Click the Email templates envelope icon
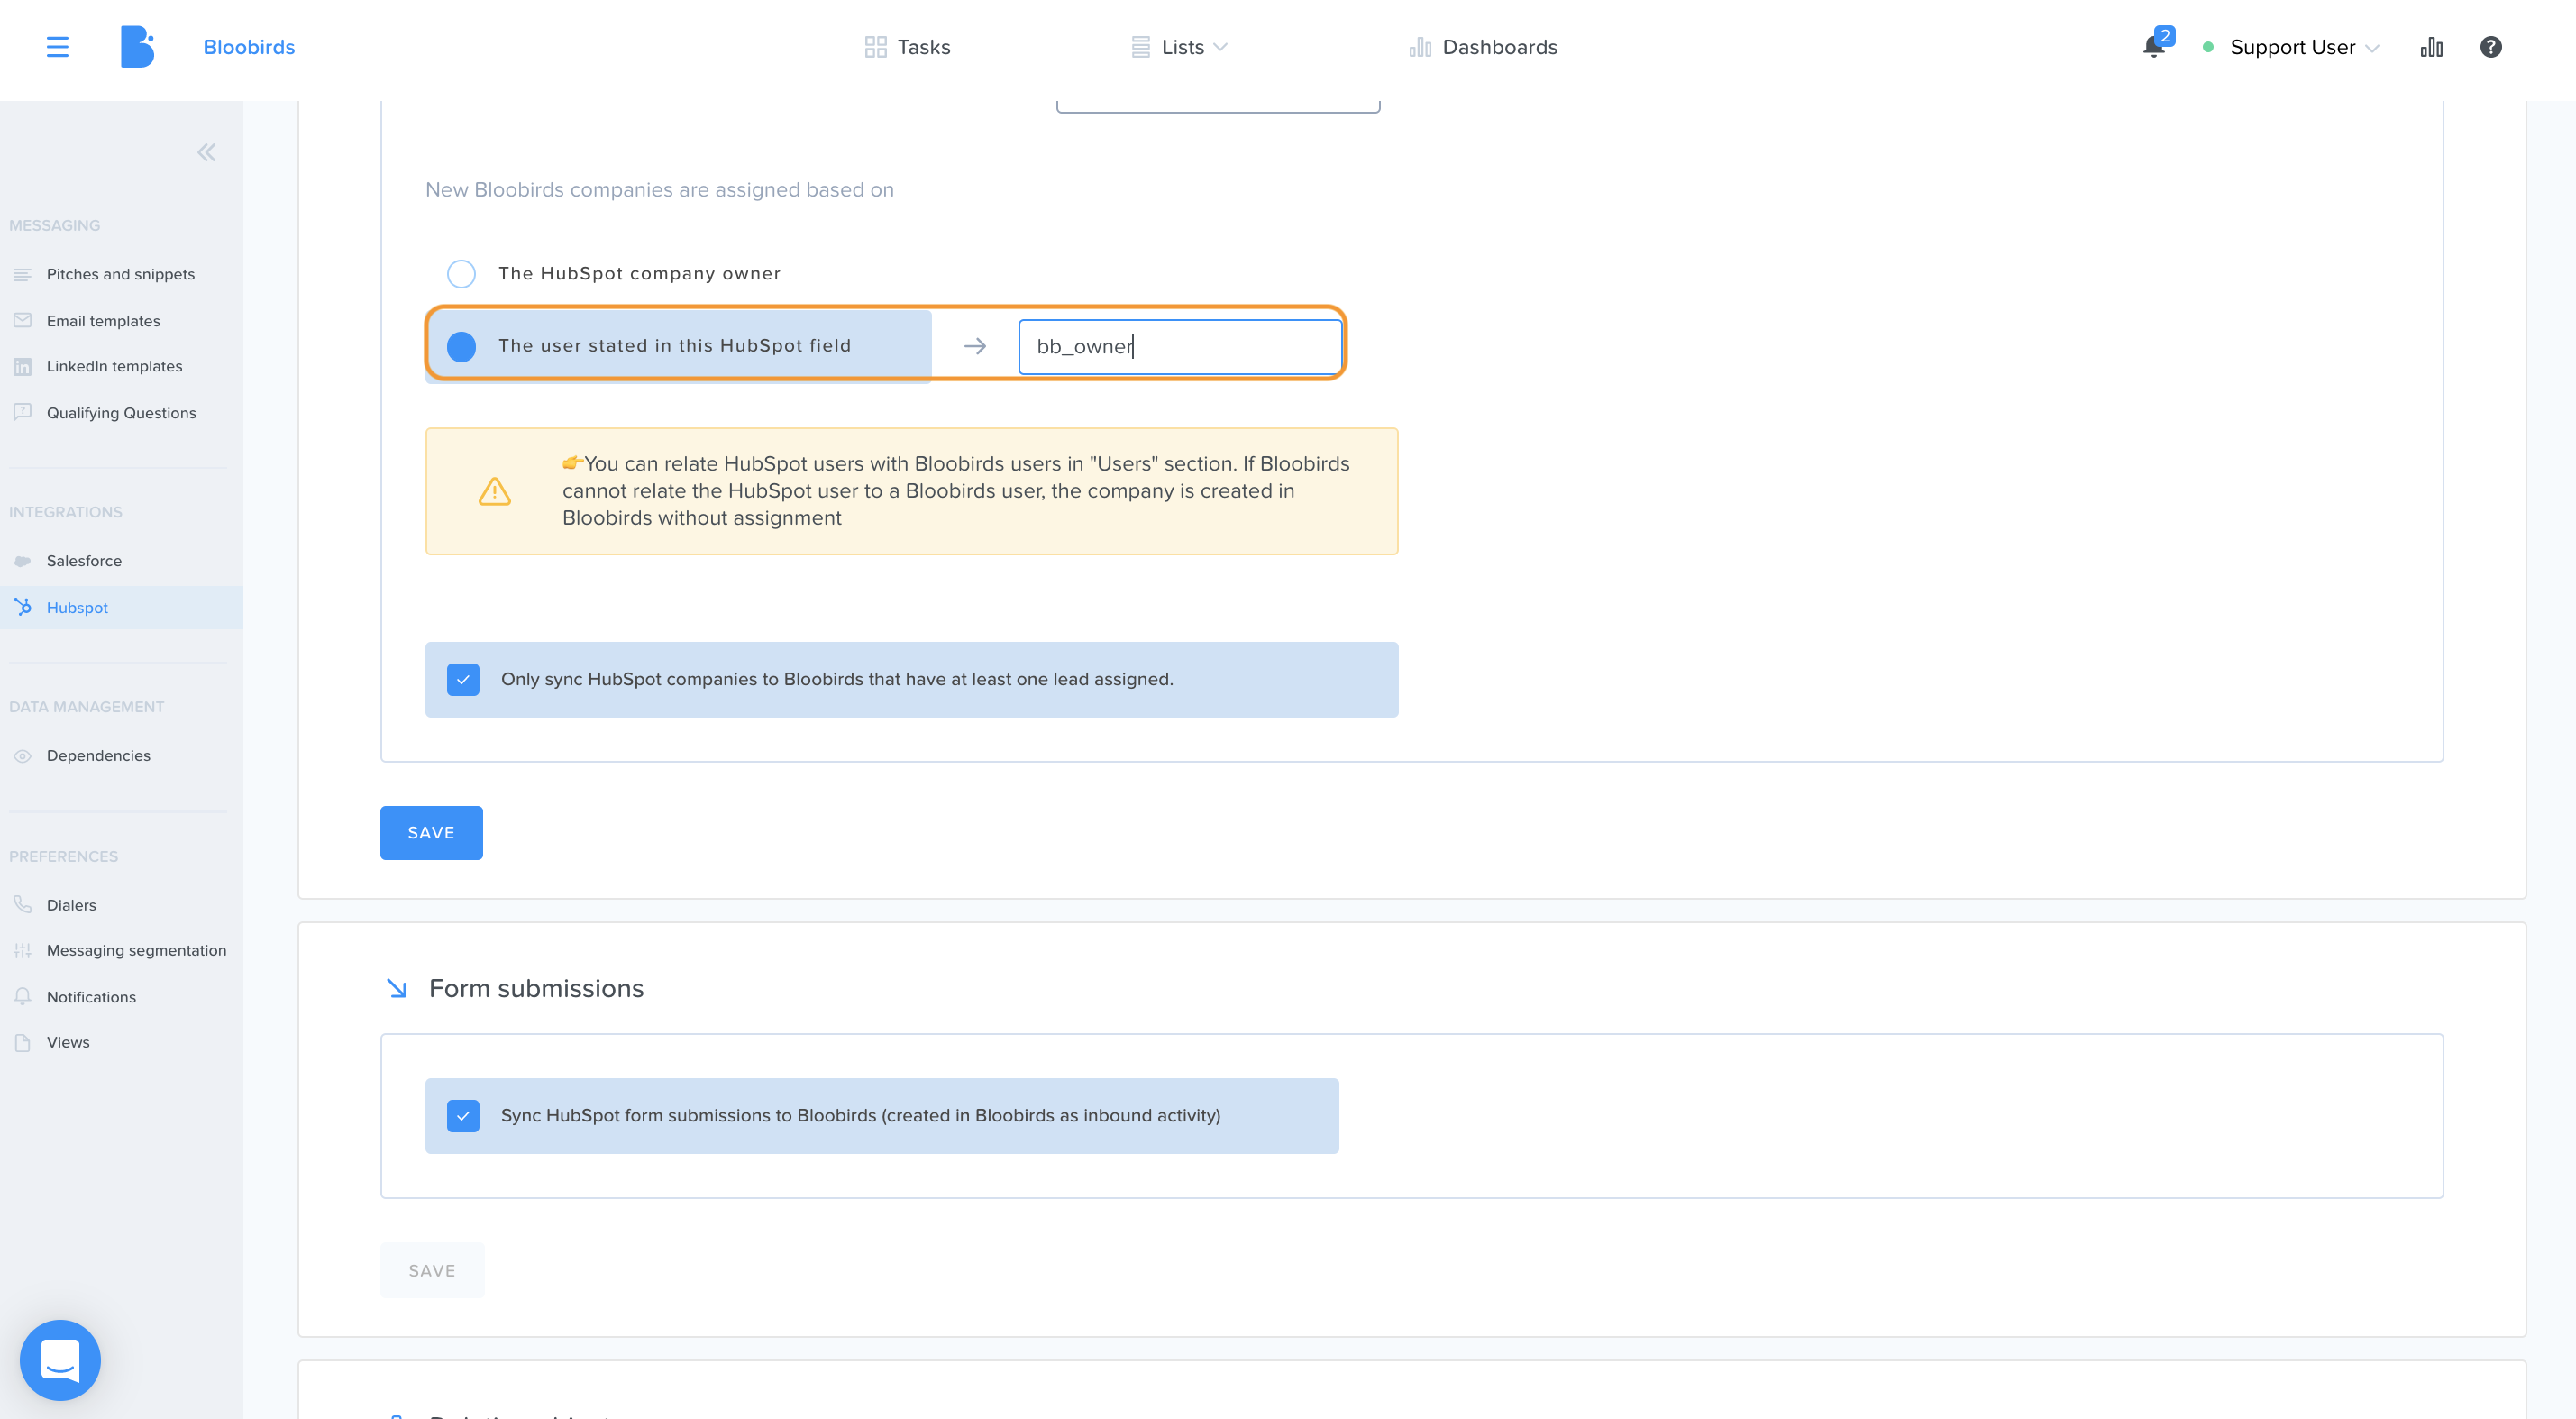Screen dimensions: 2576x1419 tap(22, 320)
